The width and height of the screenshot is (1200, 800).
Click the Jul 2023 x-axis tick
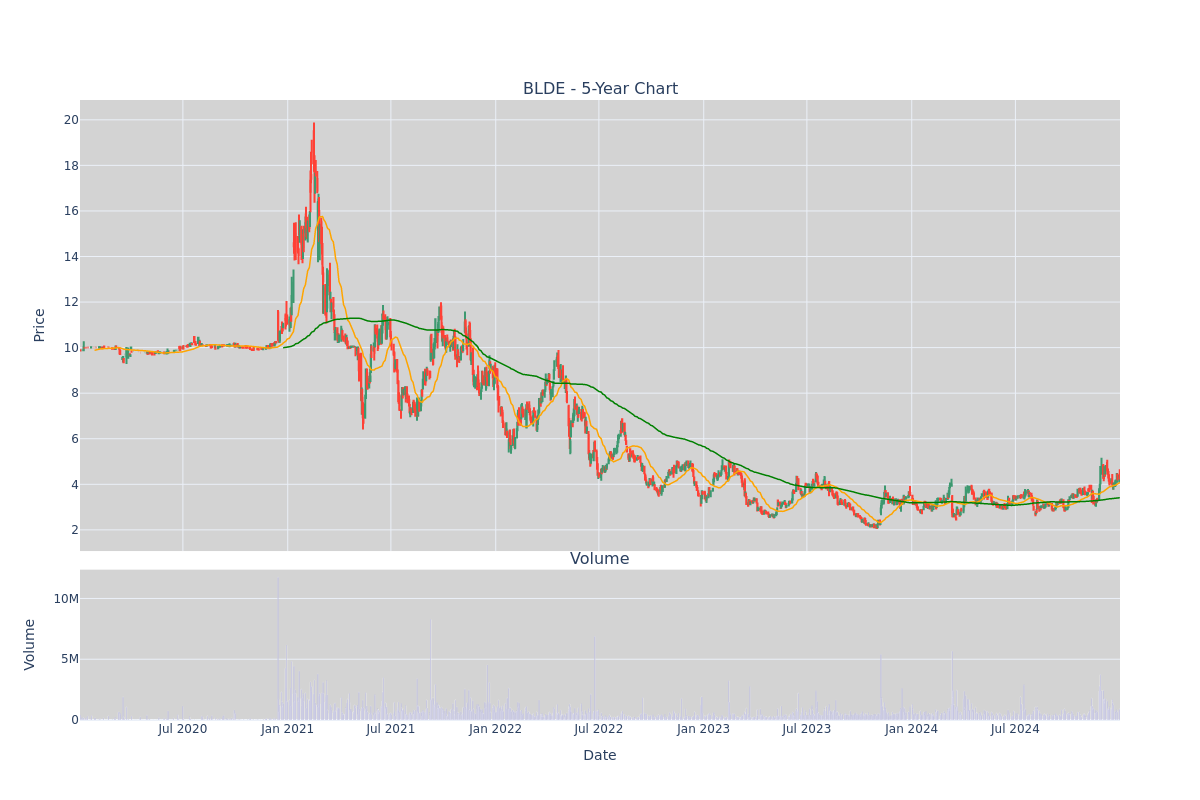tap(807, 729)
